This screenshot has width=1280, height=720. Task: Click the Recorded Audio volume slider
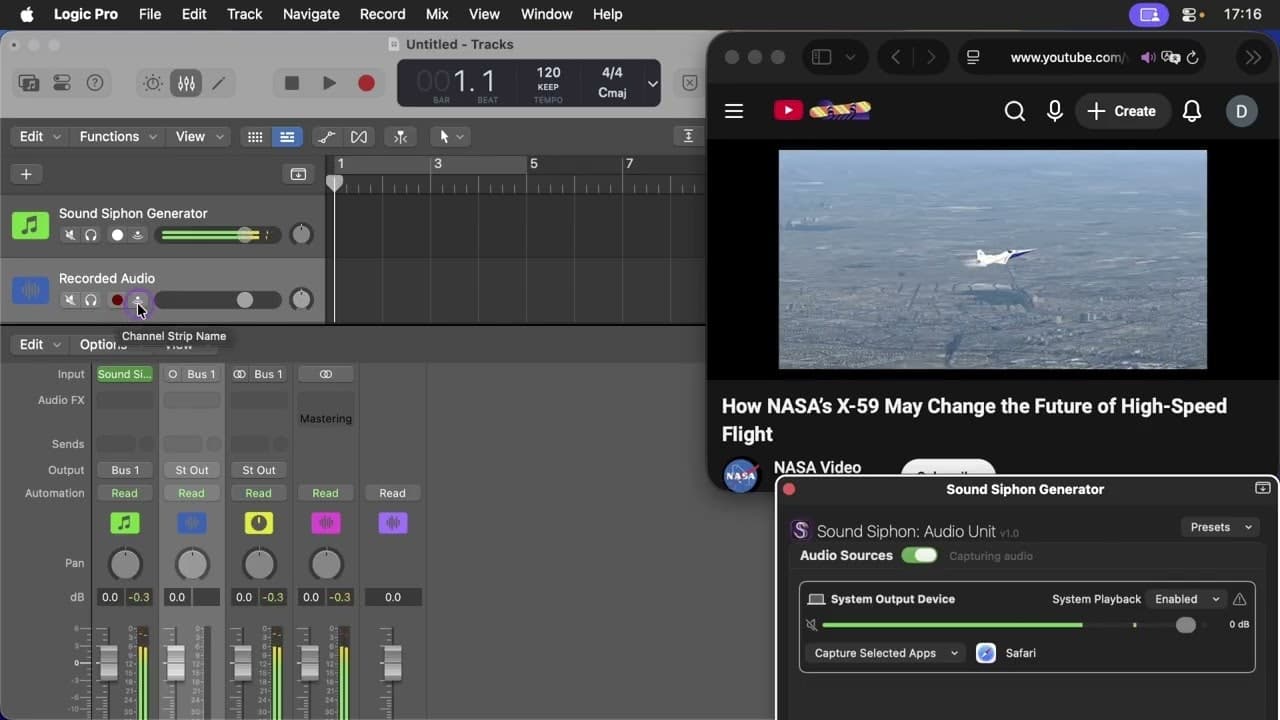(244, 300)
